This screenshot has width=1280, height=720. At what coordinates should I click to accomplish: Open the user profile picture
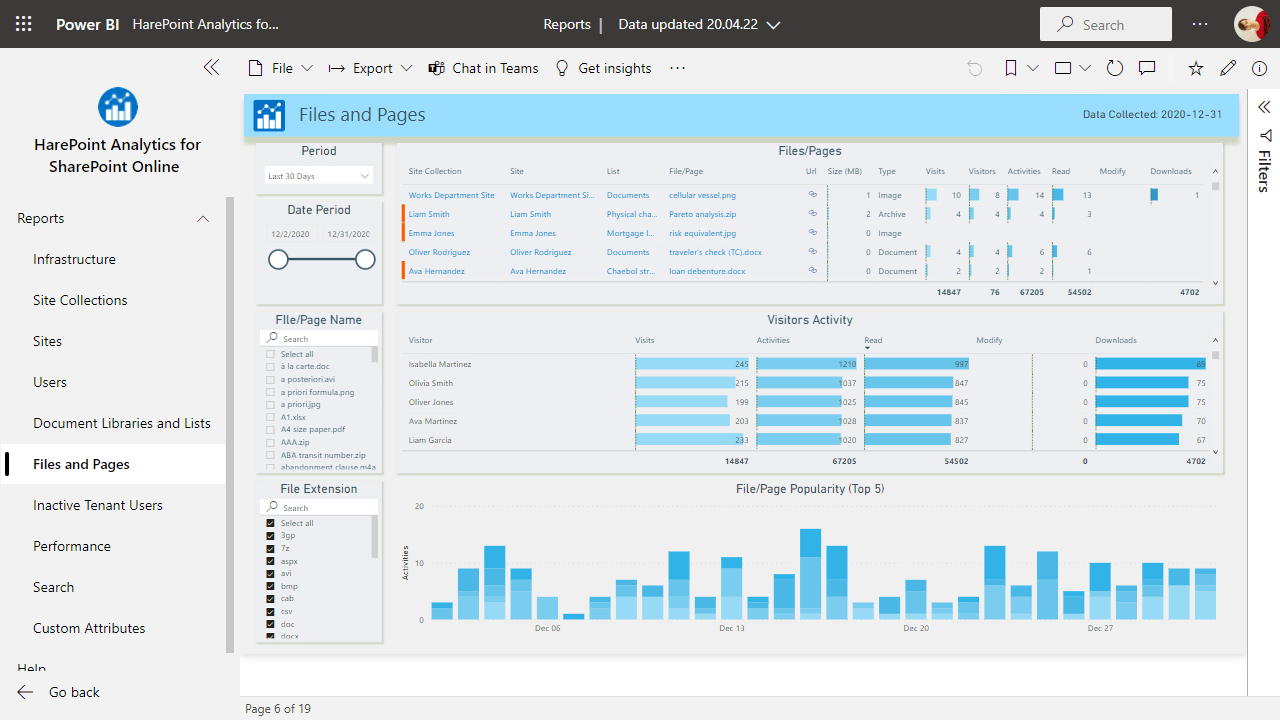pos(1251,24)
